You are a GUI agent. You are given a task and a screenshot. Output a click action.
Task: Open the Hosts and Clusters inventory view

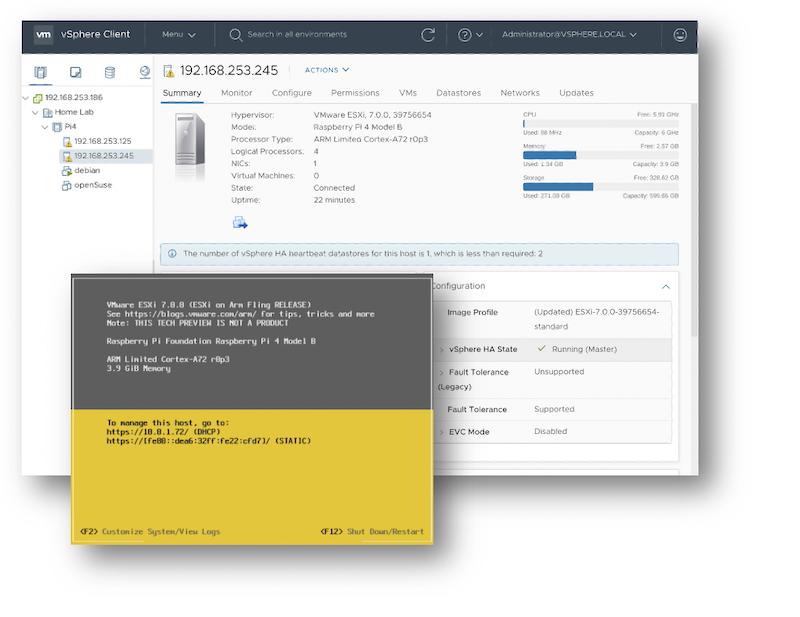click(41, 72)
